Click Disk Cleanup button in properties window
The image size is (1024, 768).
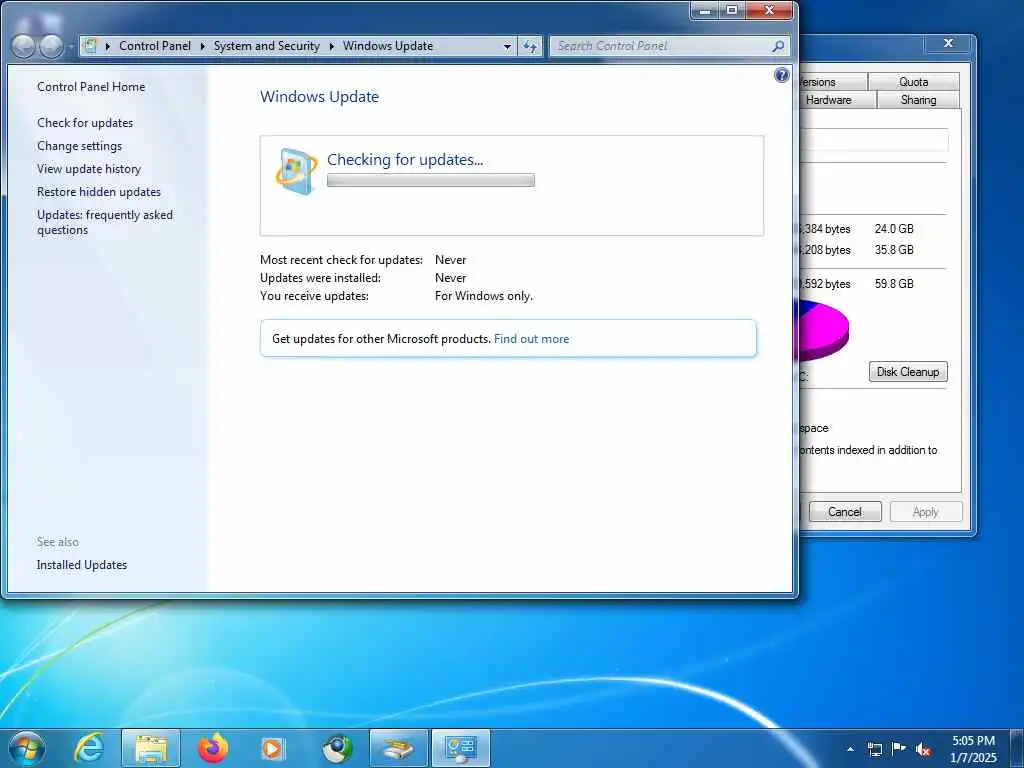point(908,372)
